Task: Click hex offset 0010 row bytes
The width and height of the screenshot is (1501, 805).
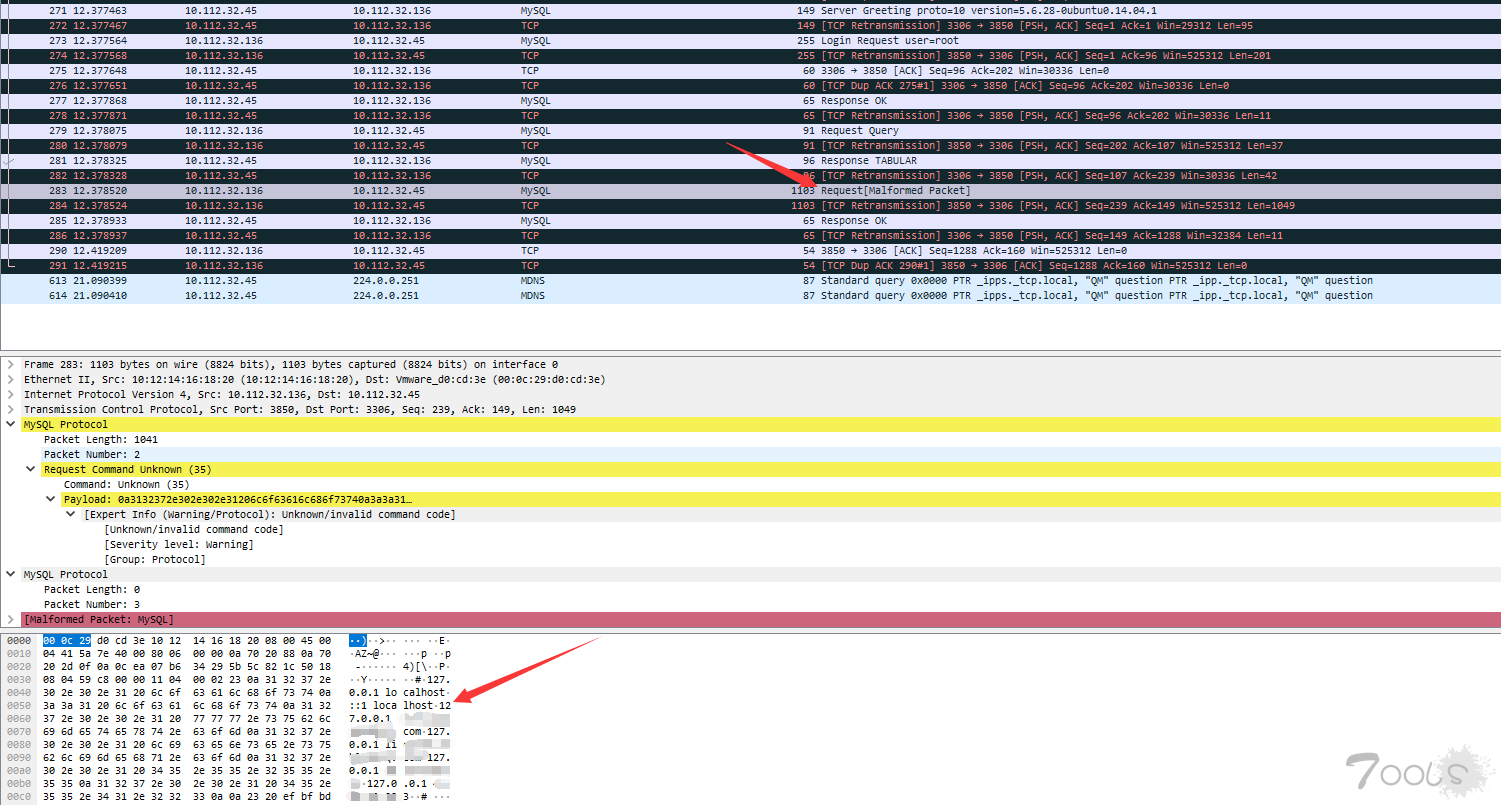Action: click(x=187, y=653)
